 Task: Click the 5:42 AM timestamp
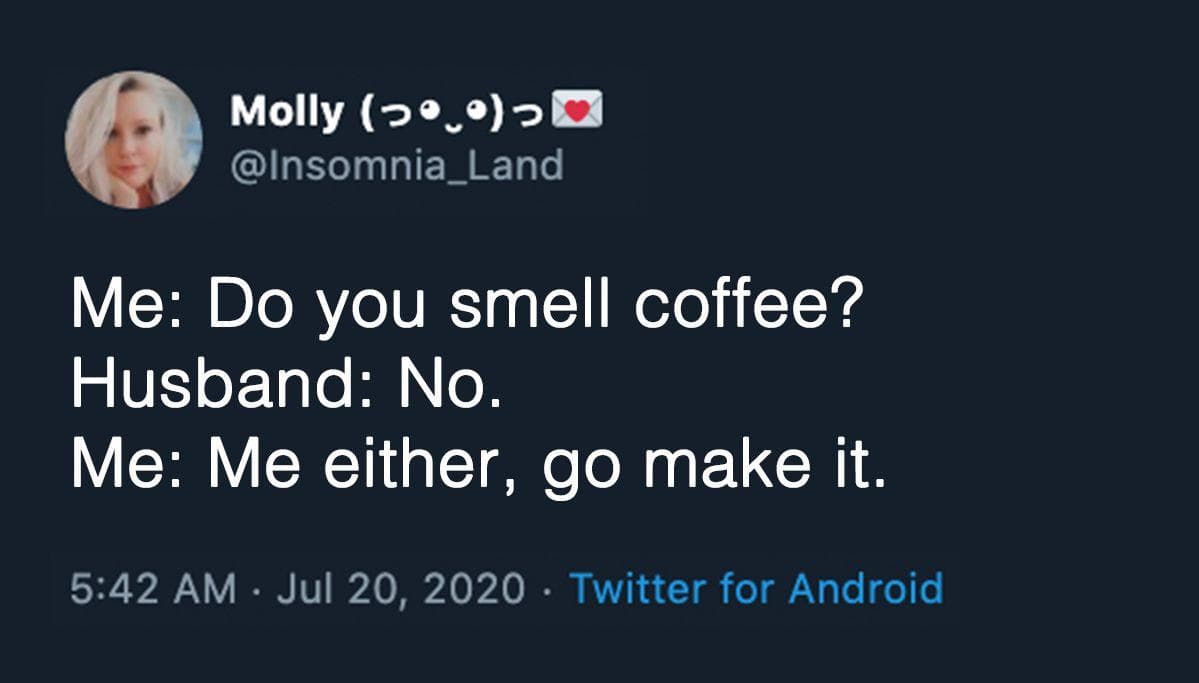tap(154, 588)
